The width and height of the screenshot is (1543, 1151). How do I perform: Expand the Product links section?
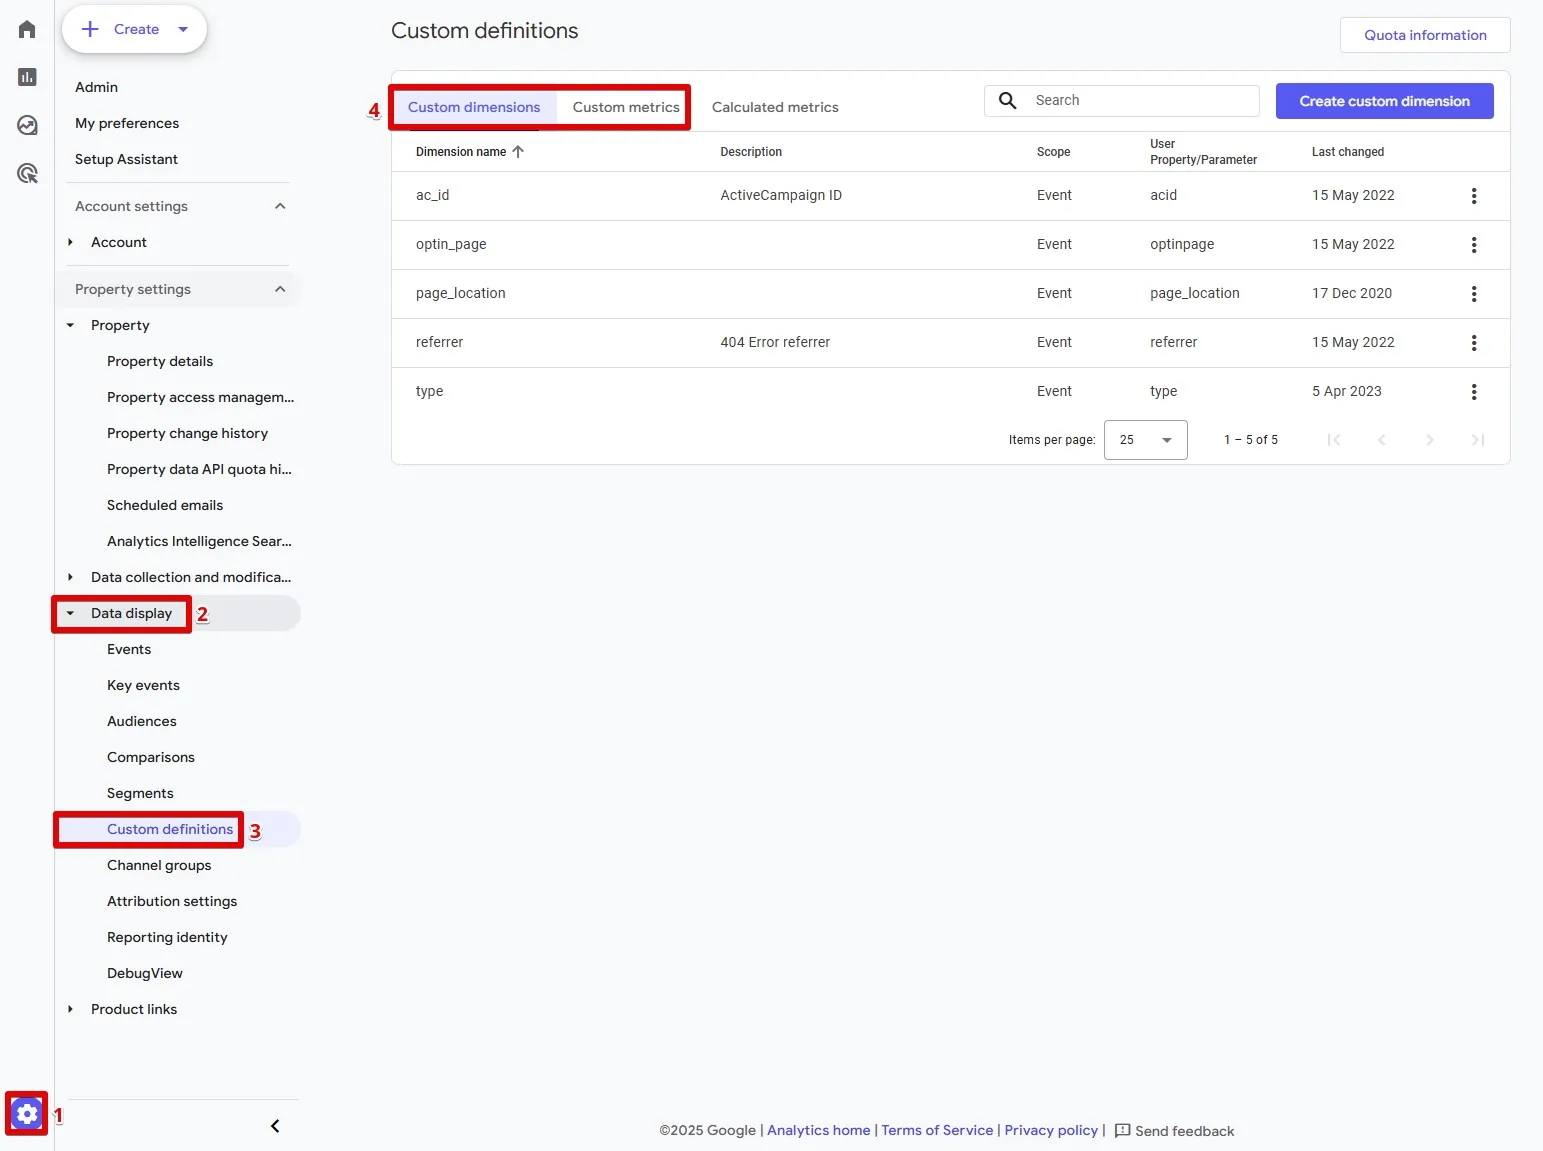tap(70, 1009)
